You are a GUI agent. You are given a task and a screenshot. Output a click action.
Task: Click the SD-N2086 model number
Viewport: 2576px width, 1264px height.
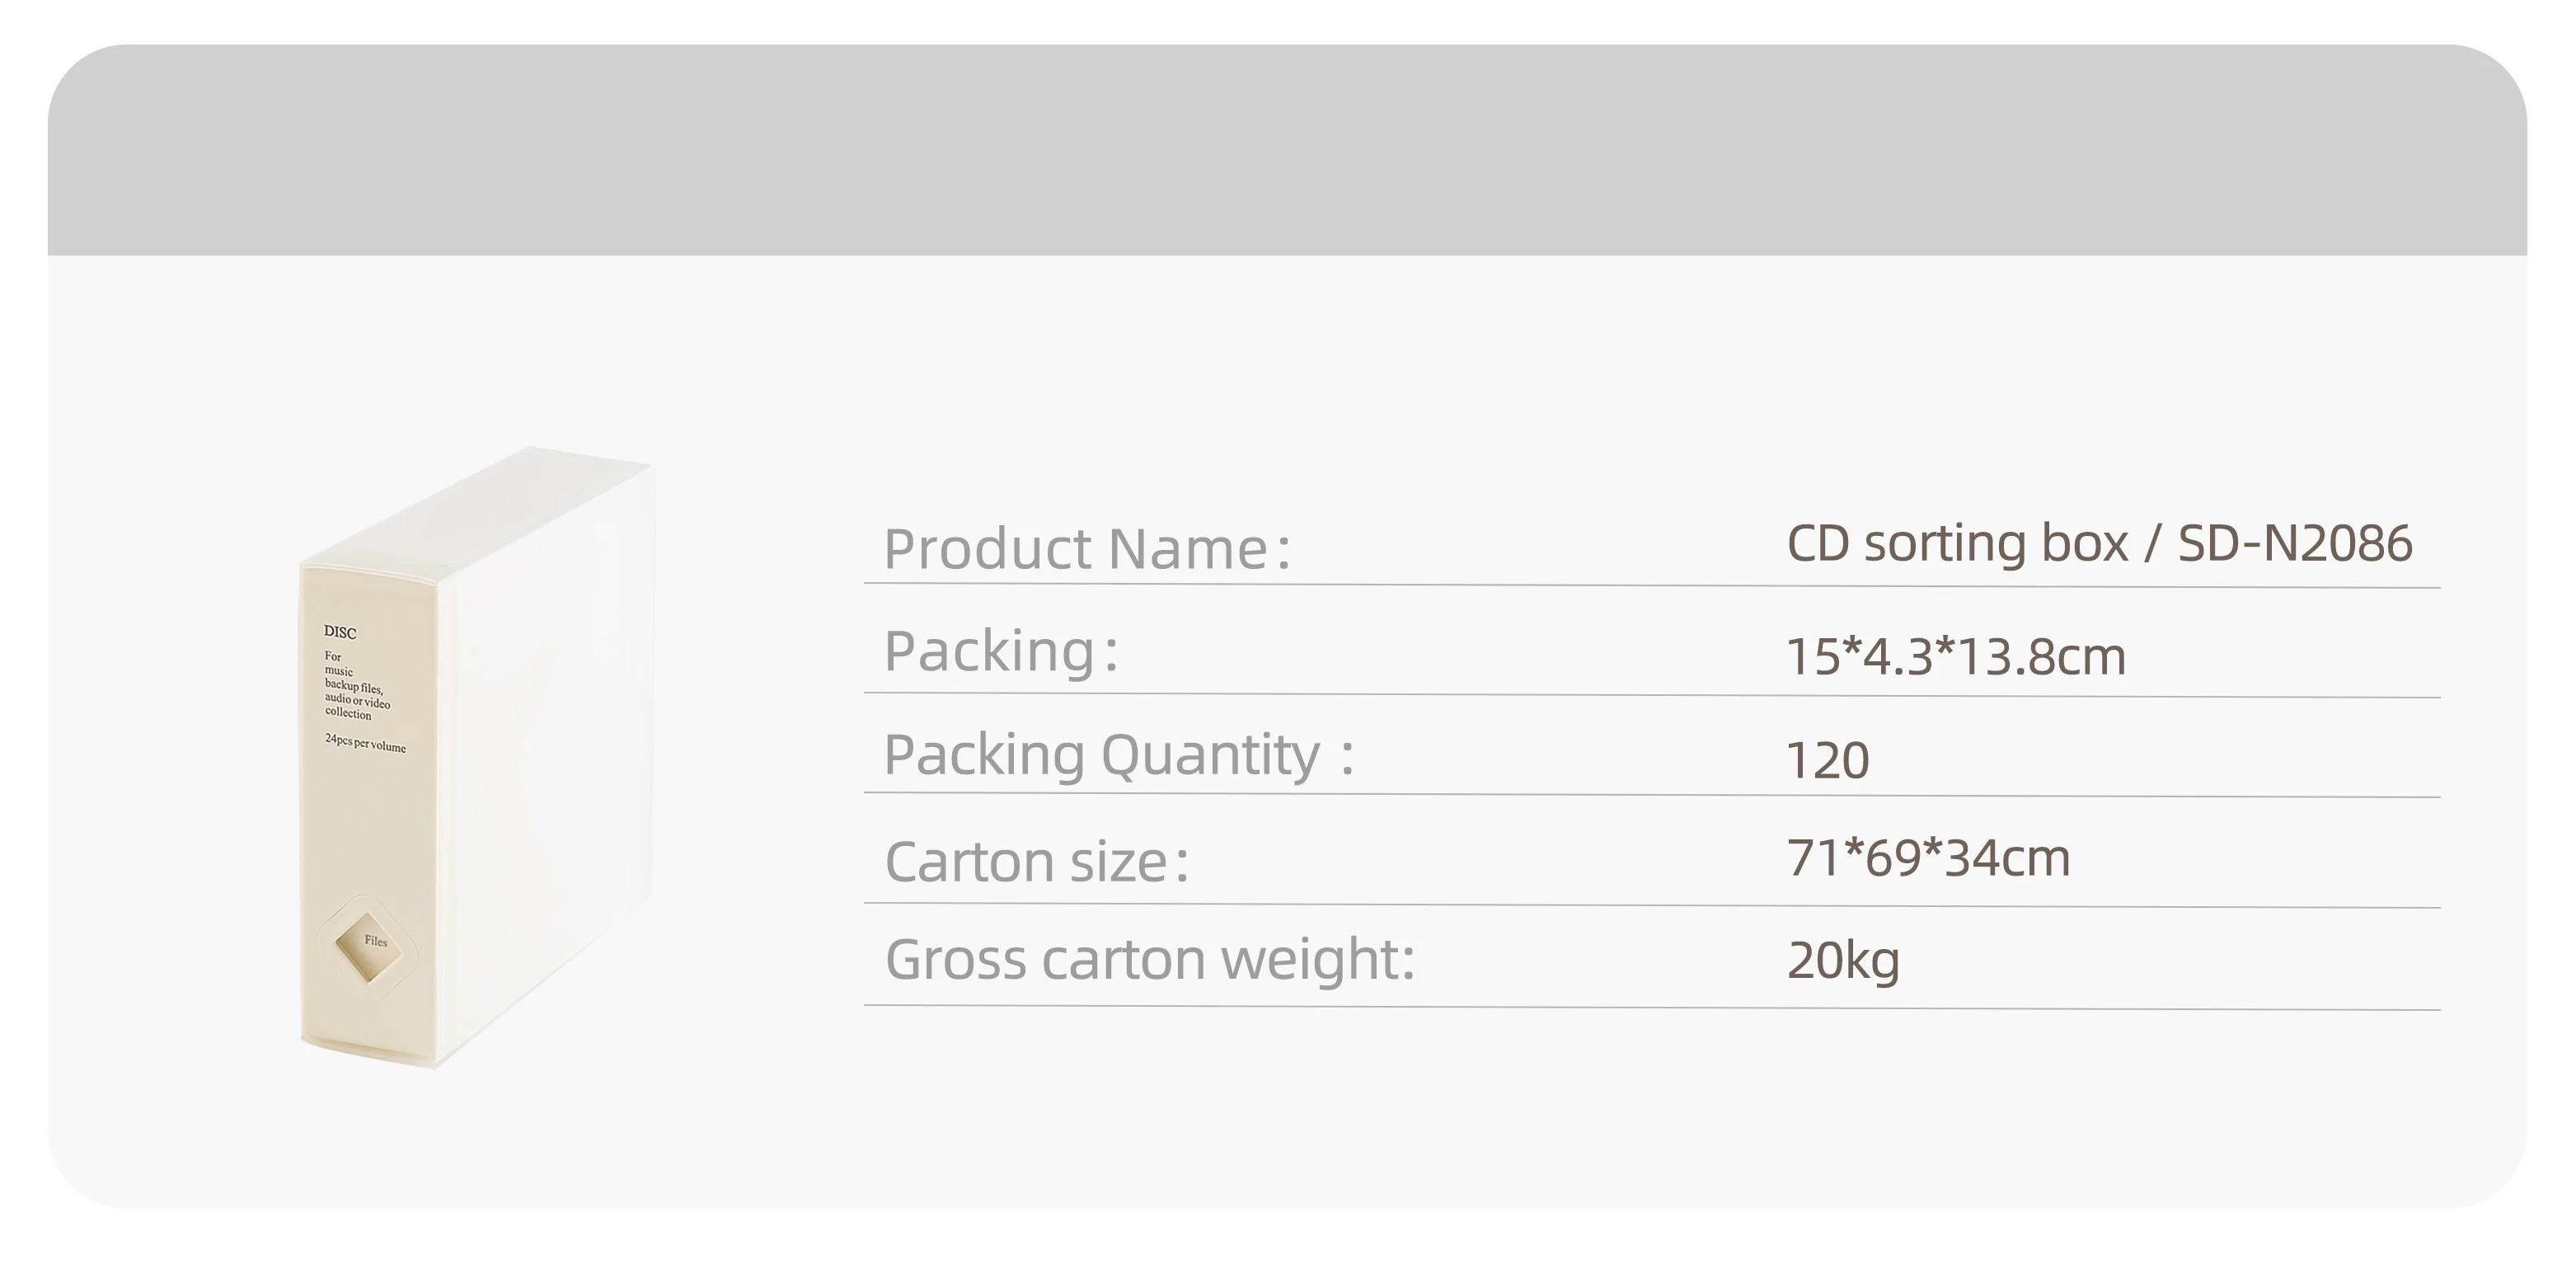[x=2295, y=544]
